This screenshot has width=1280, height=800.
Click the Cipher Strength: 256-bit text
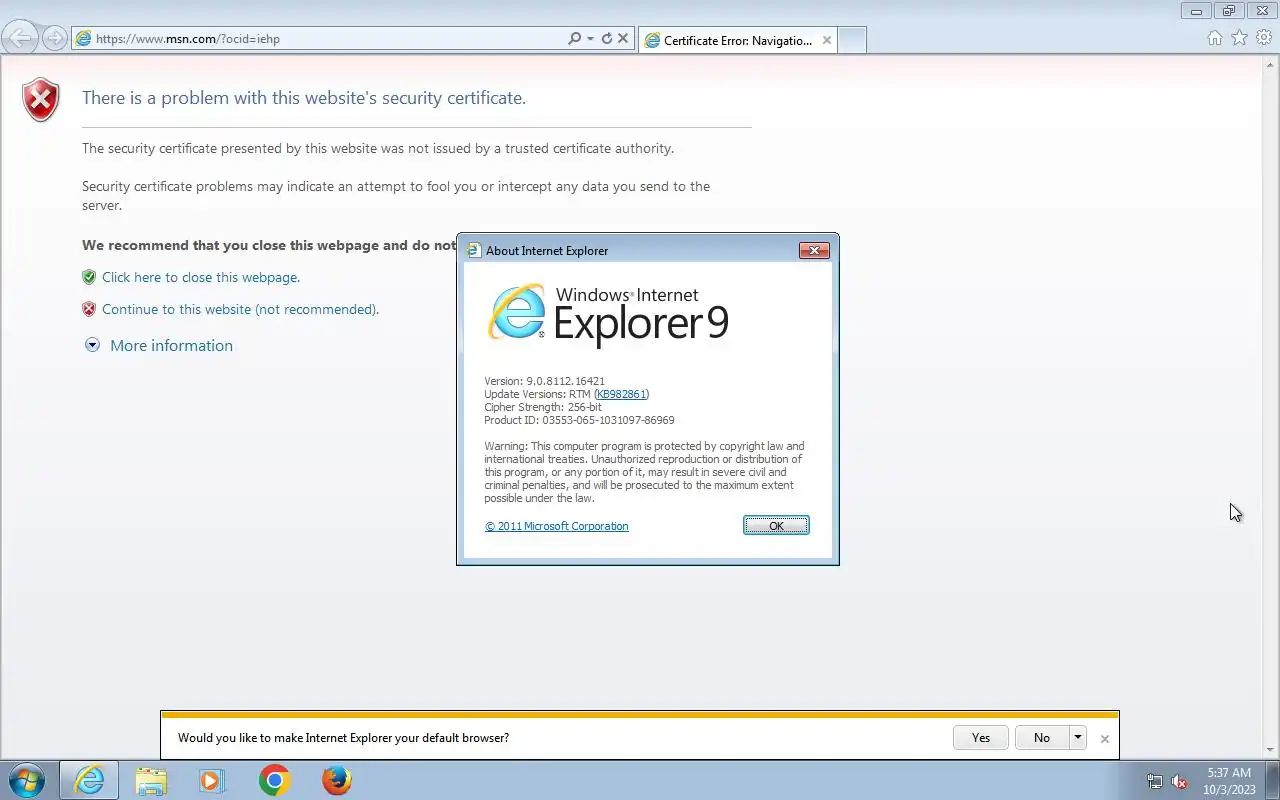pyautogui.click(x=543, y=407)
